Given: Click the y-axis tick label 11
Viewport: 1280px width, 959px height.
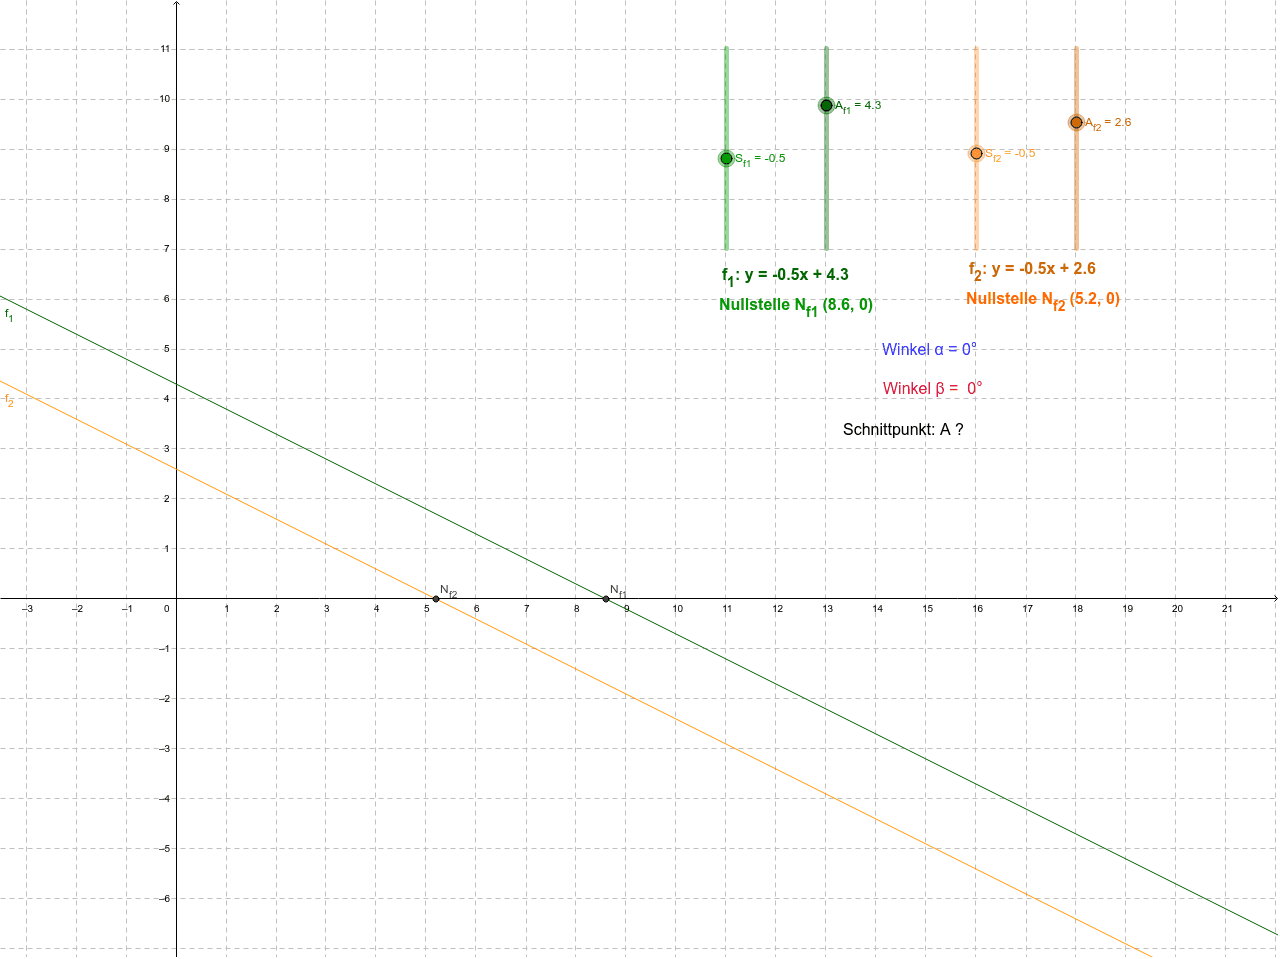Looking at the screenshot, I should pyautogui.click(x=165, y=49).
